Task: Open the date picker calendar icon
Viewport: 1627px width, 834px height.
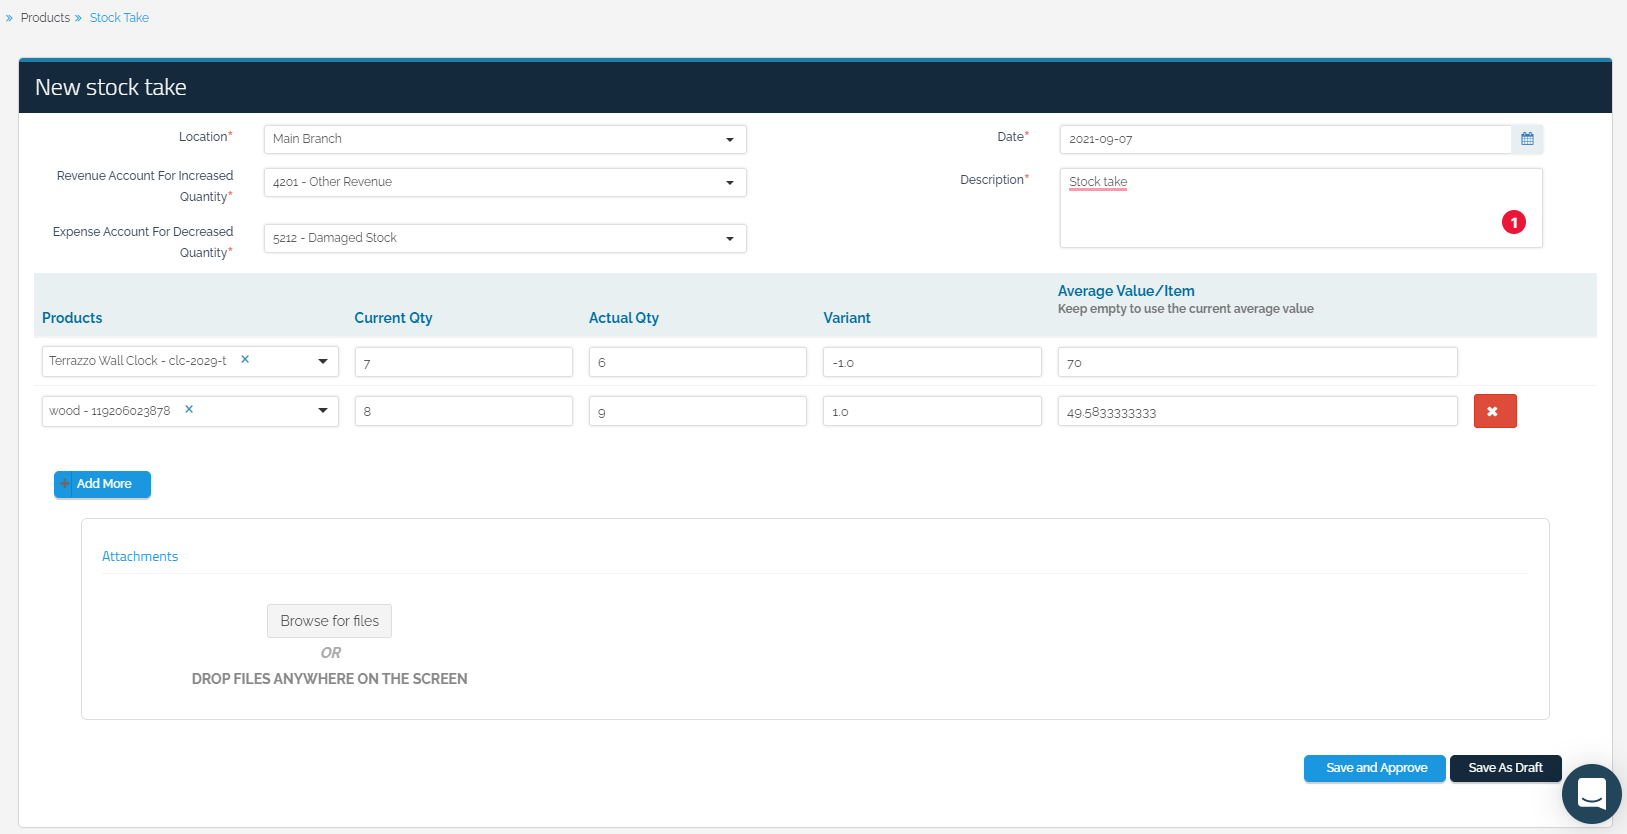Action: point(1526,139)
